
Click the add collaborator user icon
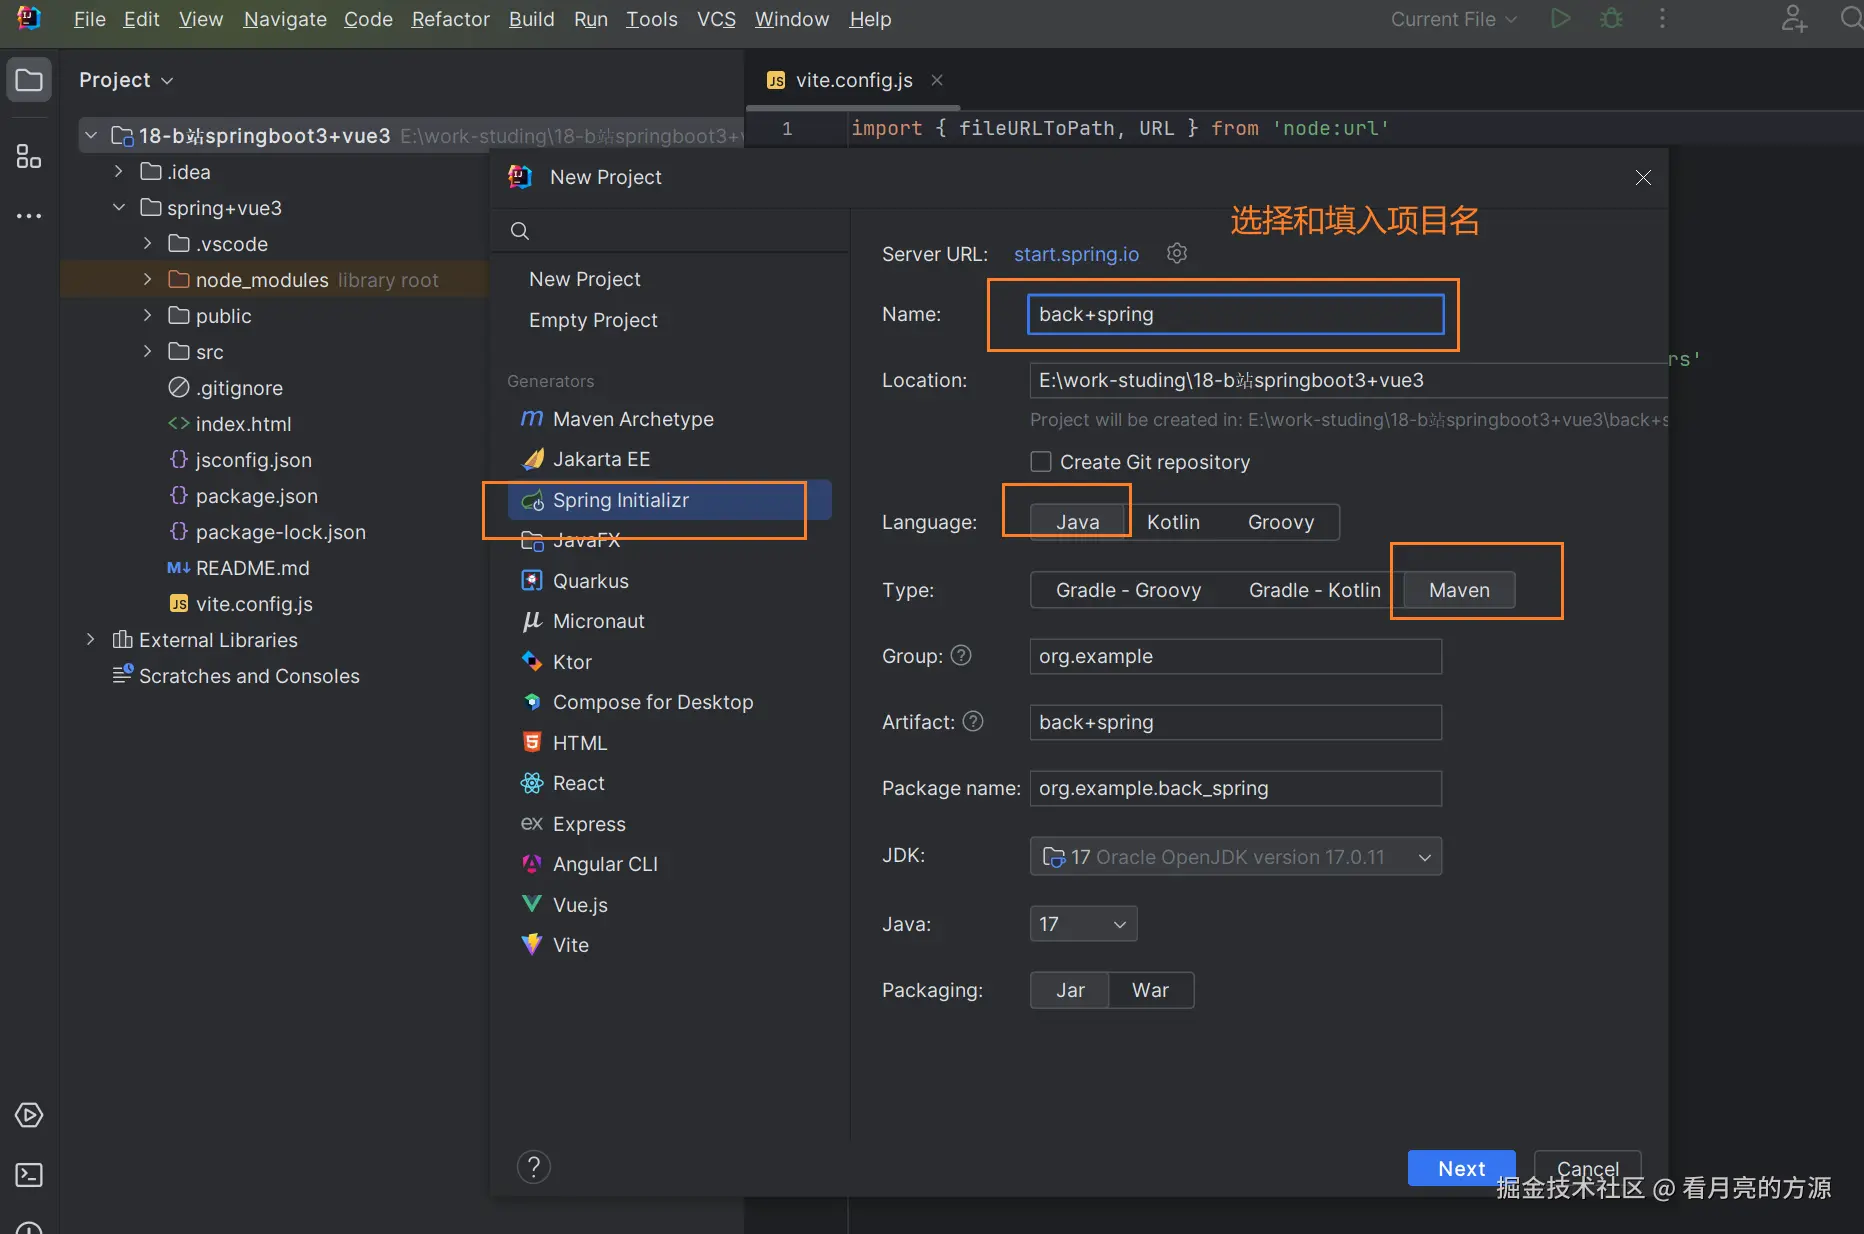1794,19
